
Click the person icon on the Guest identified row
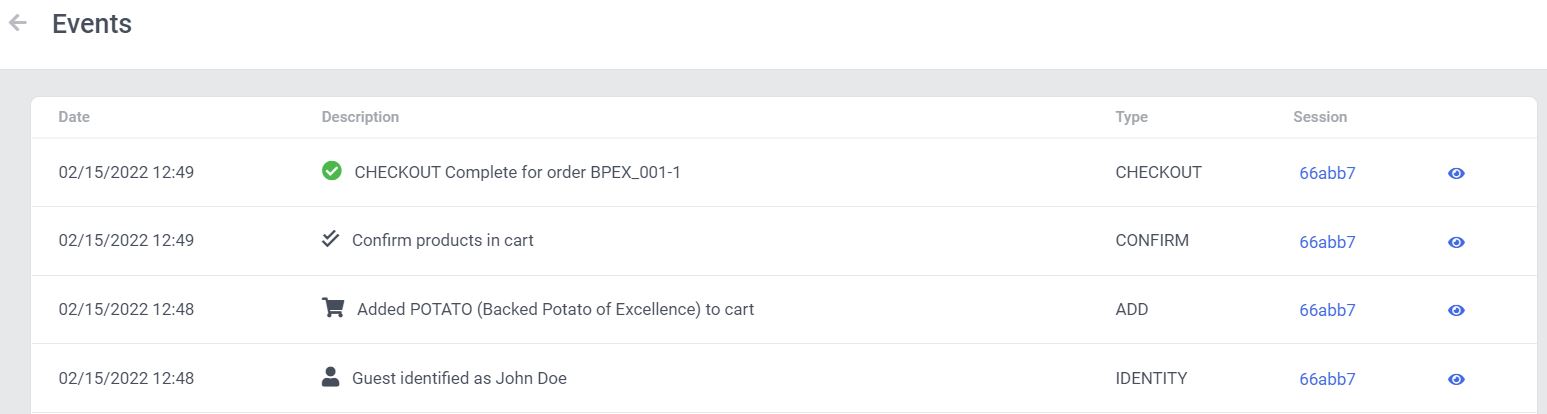(331, 377)
